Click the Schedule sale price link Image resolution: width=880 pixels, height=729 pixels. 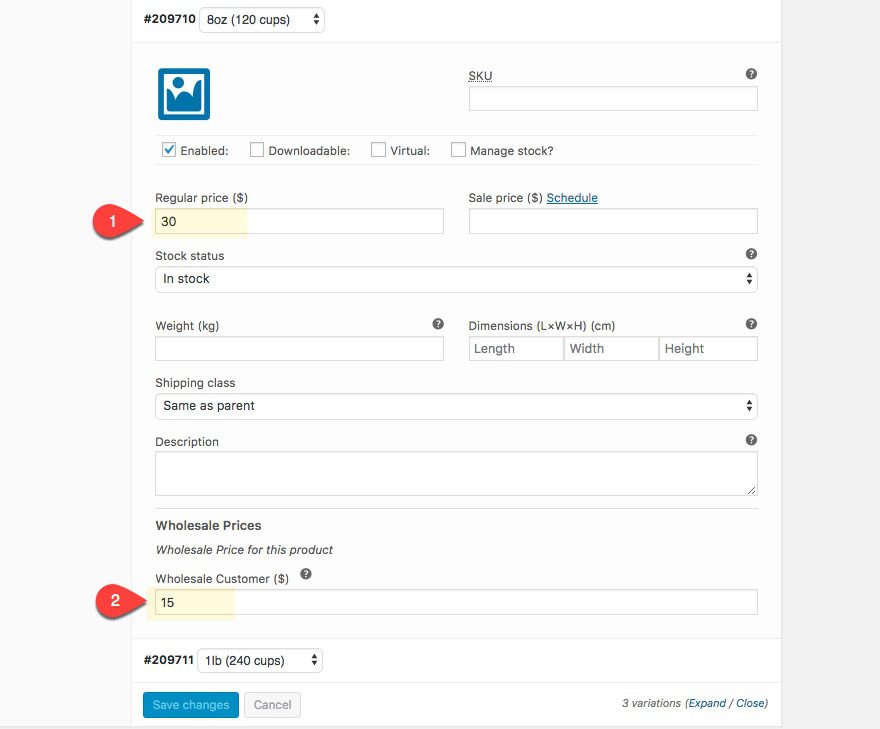pyautogui.click(x=572, y=198)
